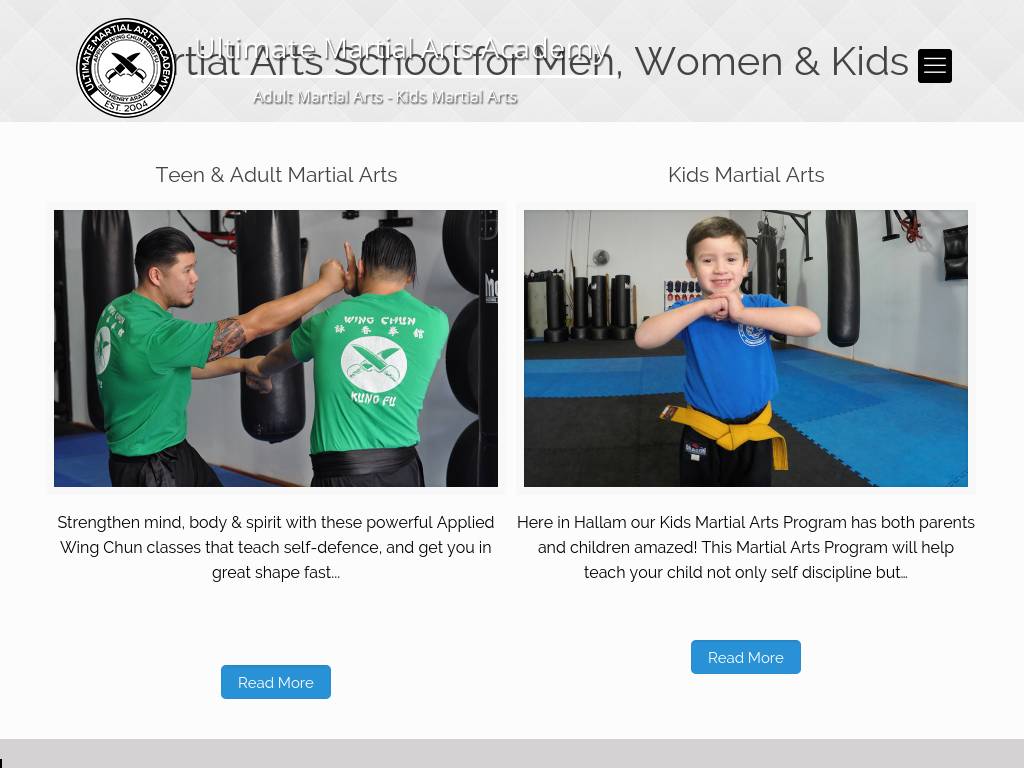The width and height of the screenshot is (1024, 768).
Task: Click the crossed swords emblem in the logo
Action: click(127, 66)
